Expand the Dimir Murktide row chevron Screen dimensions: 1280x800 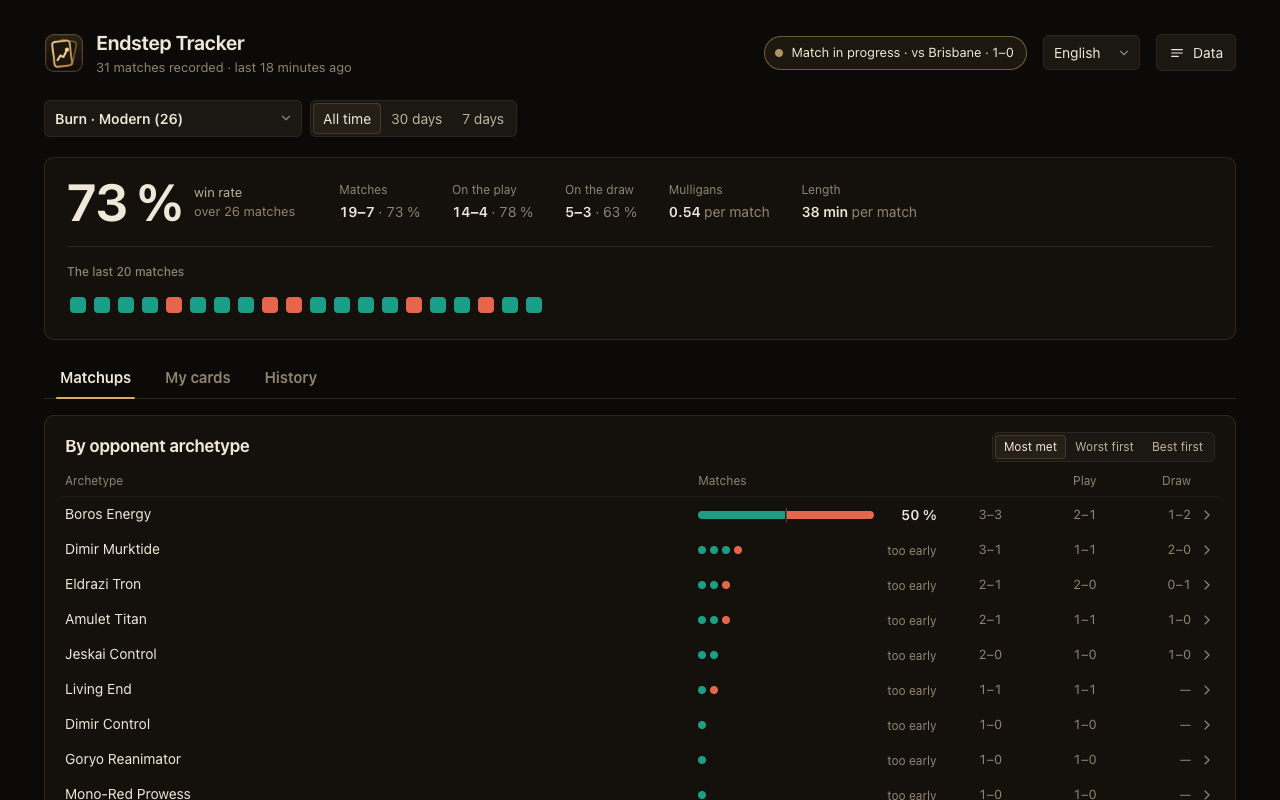click(1207, 550)
